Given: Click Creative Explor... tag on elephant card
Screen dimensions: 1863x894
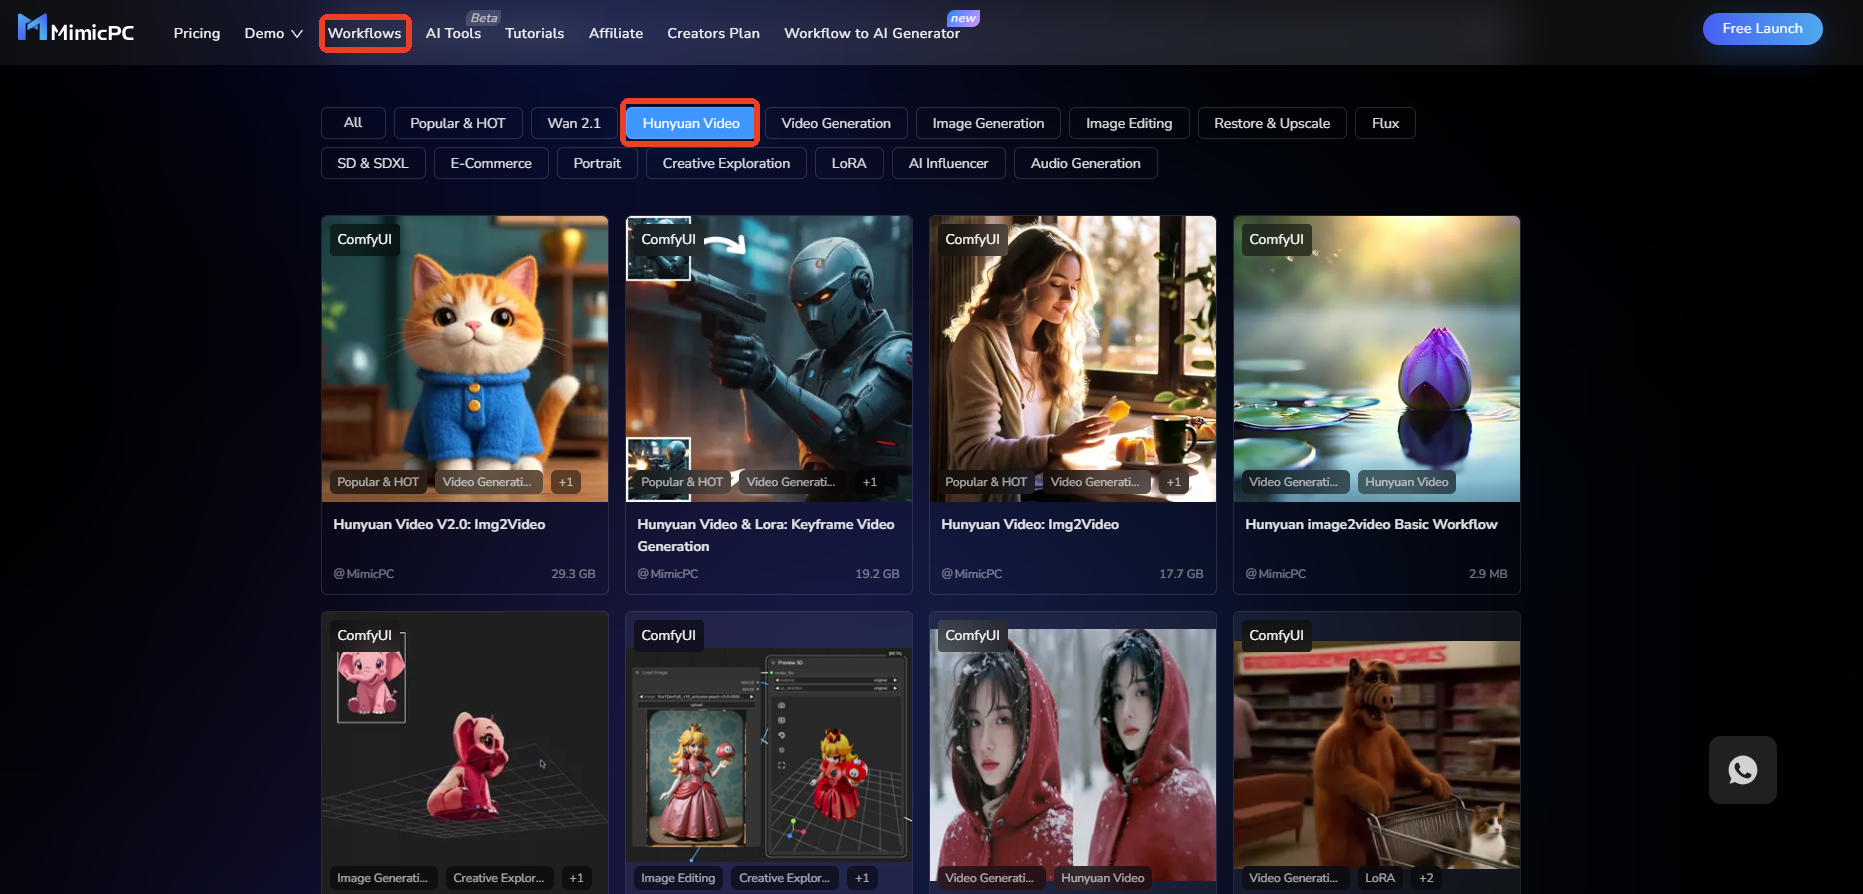Looking at the screenshot, I should [x=498, y=878].
